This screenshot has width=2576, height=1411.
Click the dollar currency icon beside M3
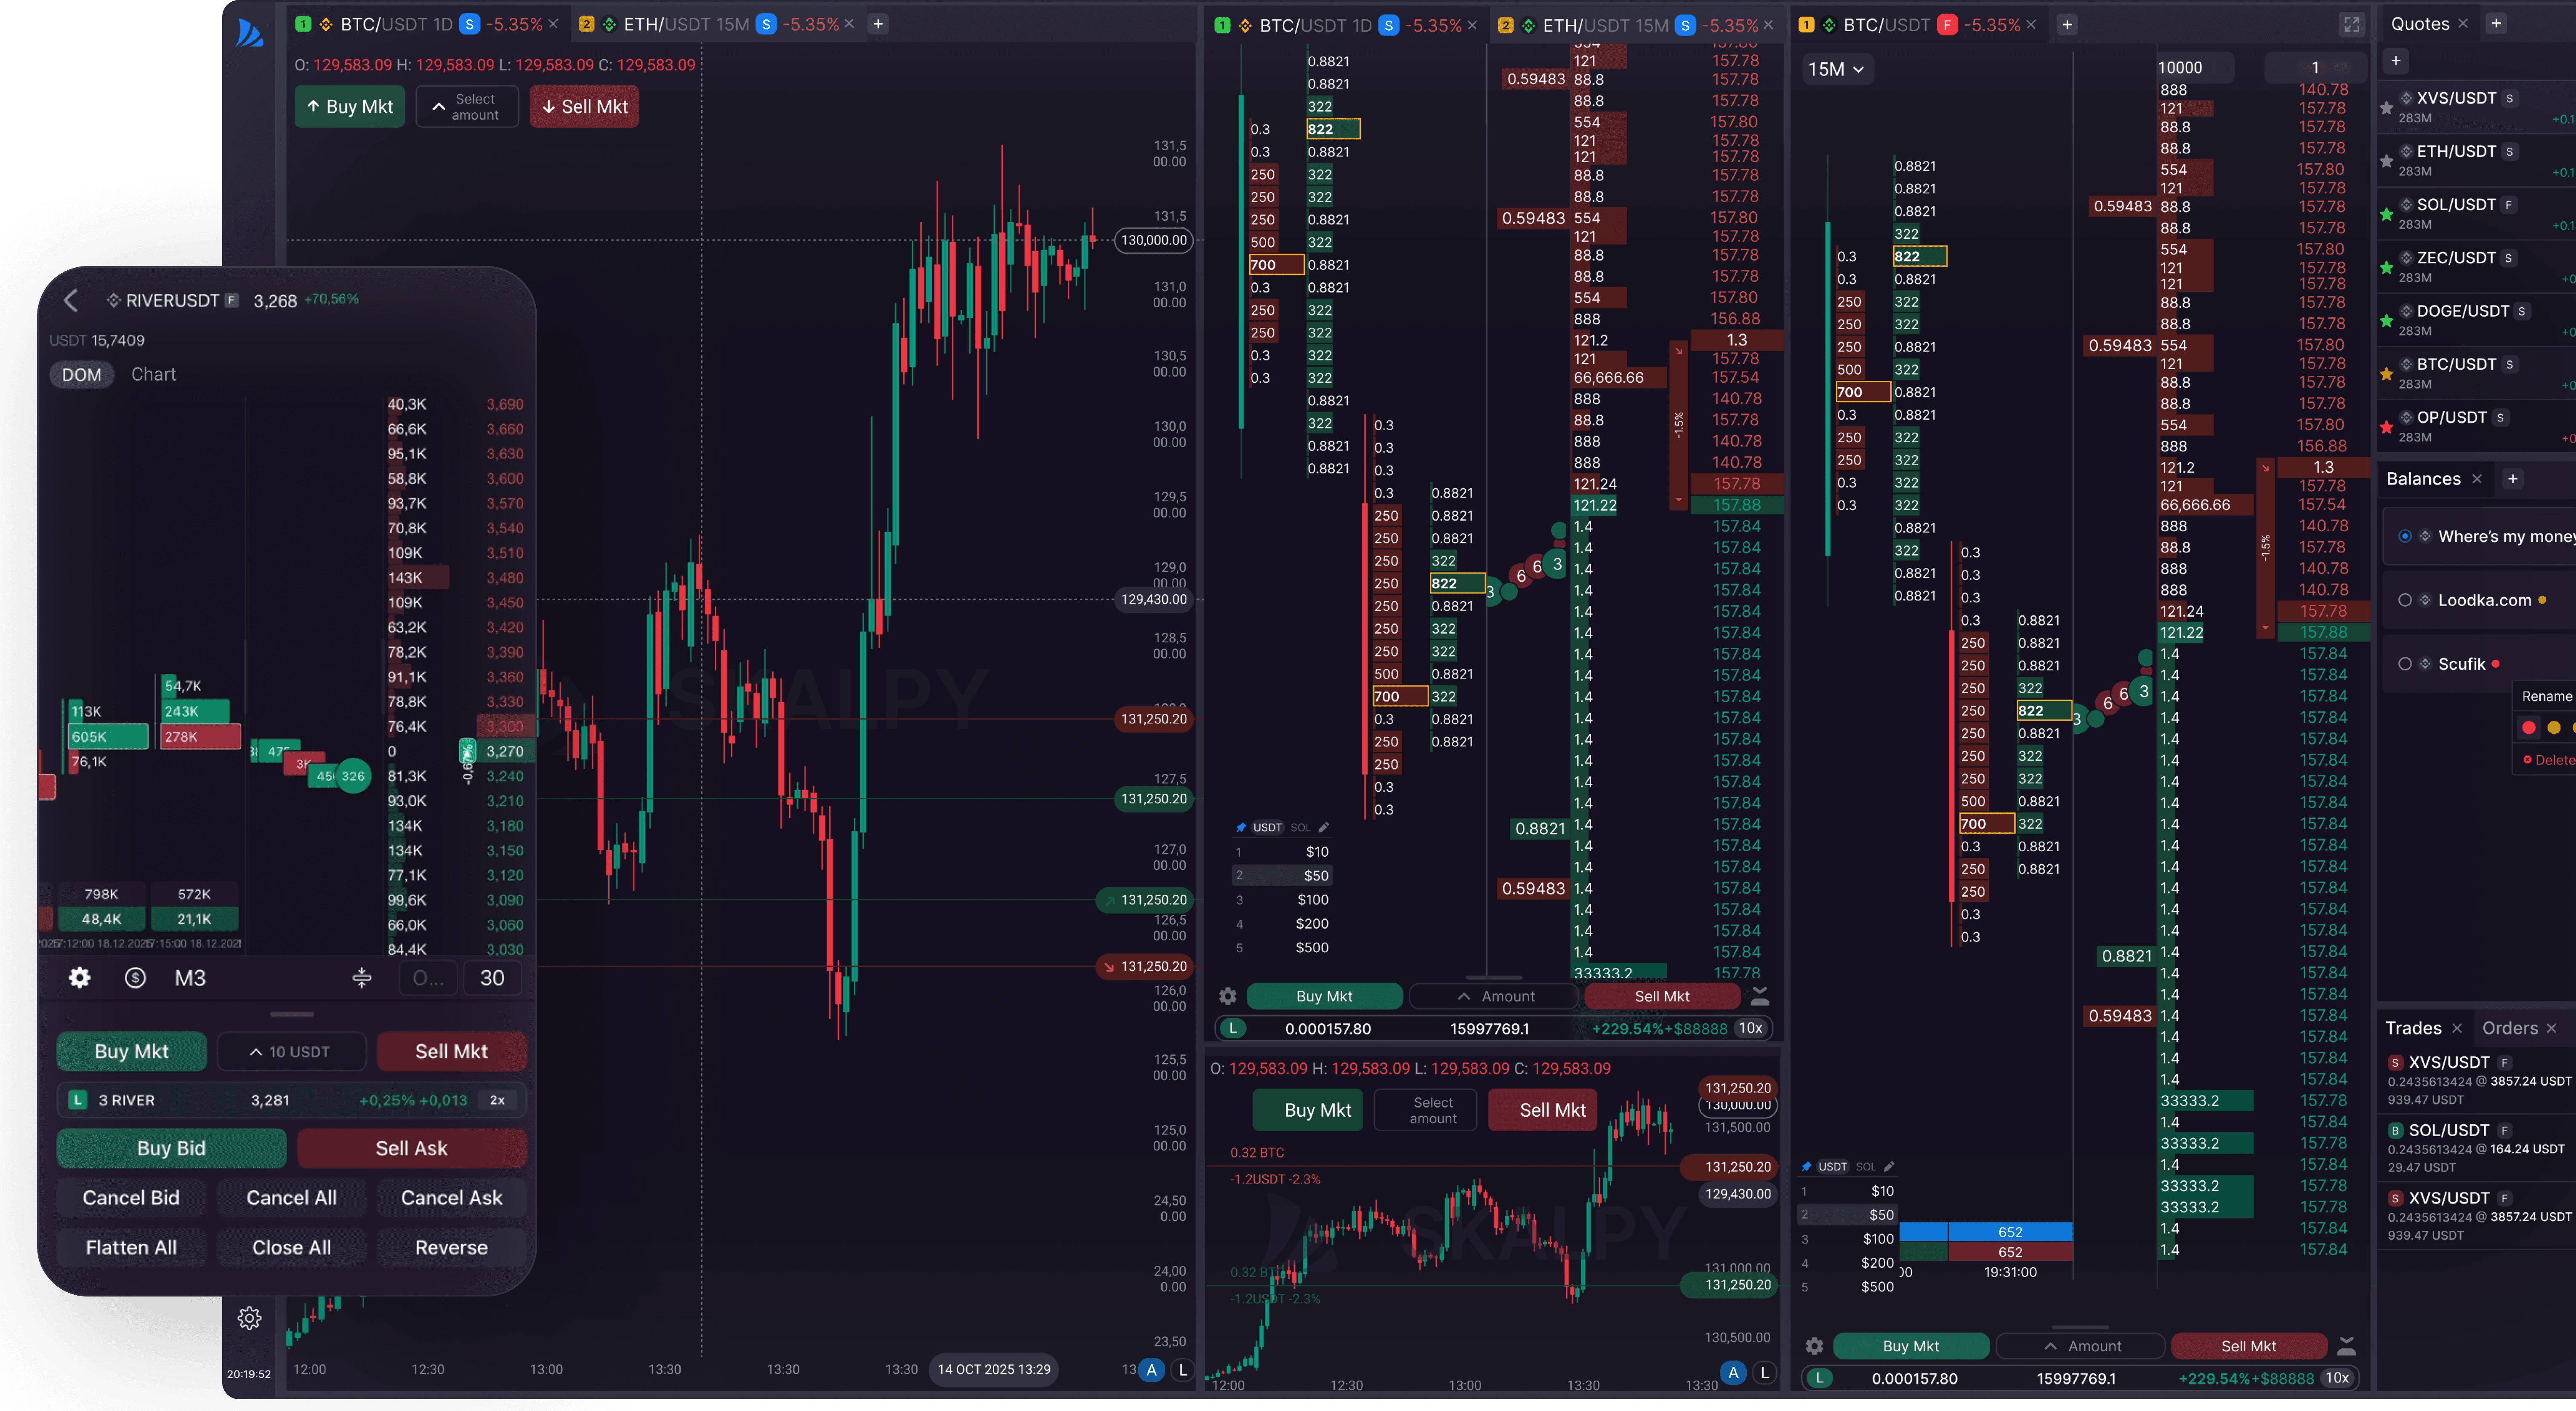pos(135,978)
